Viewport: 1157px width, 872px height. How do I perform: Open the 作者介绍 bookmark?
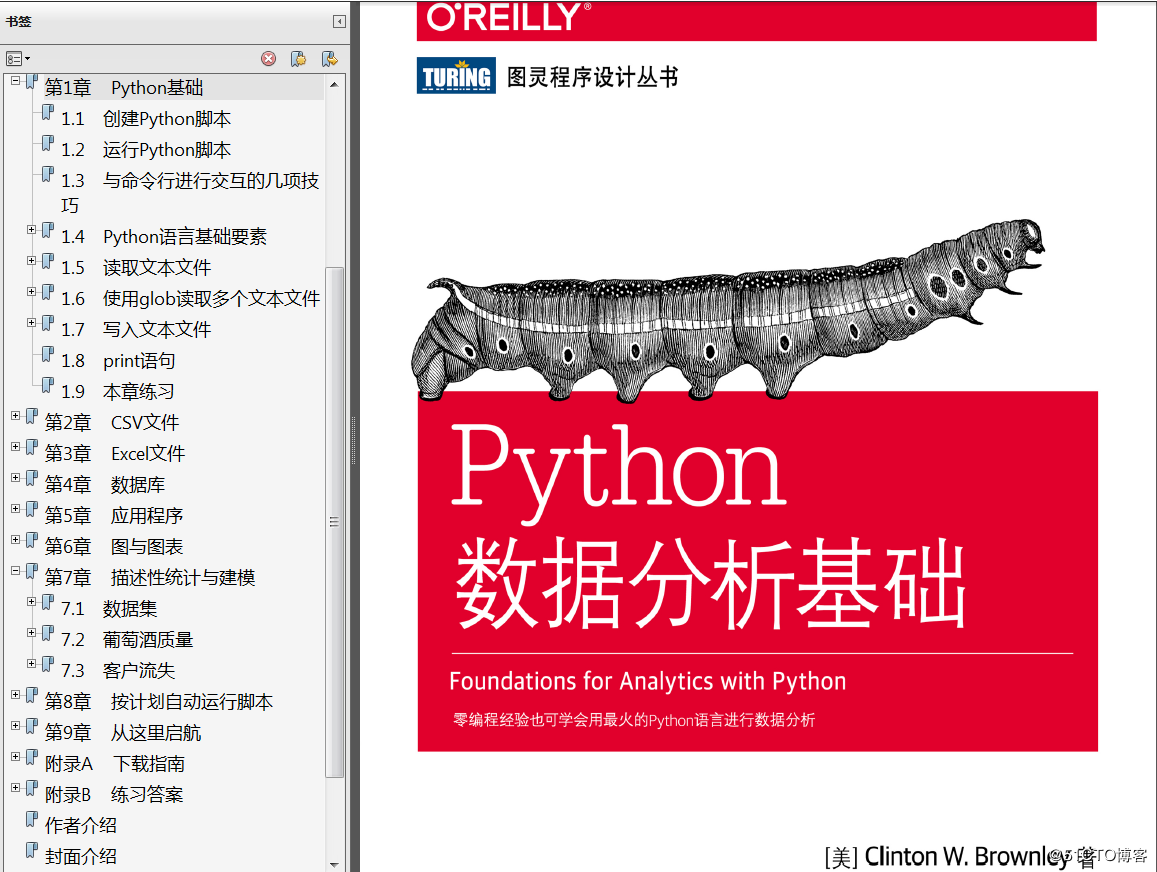pos(80,826)
